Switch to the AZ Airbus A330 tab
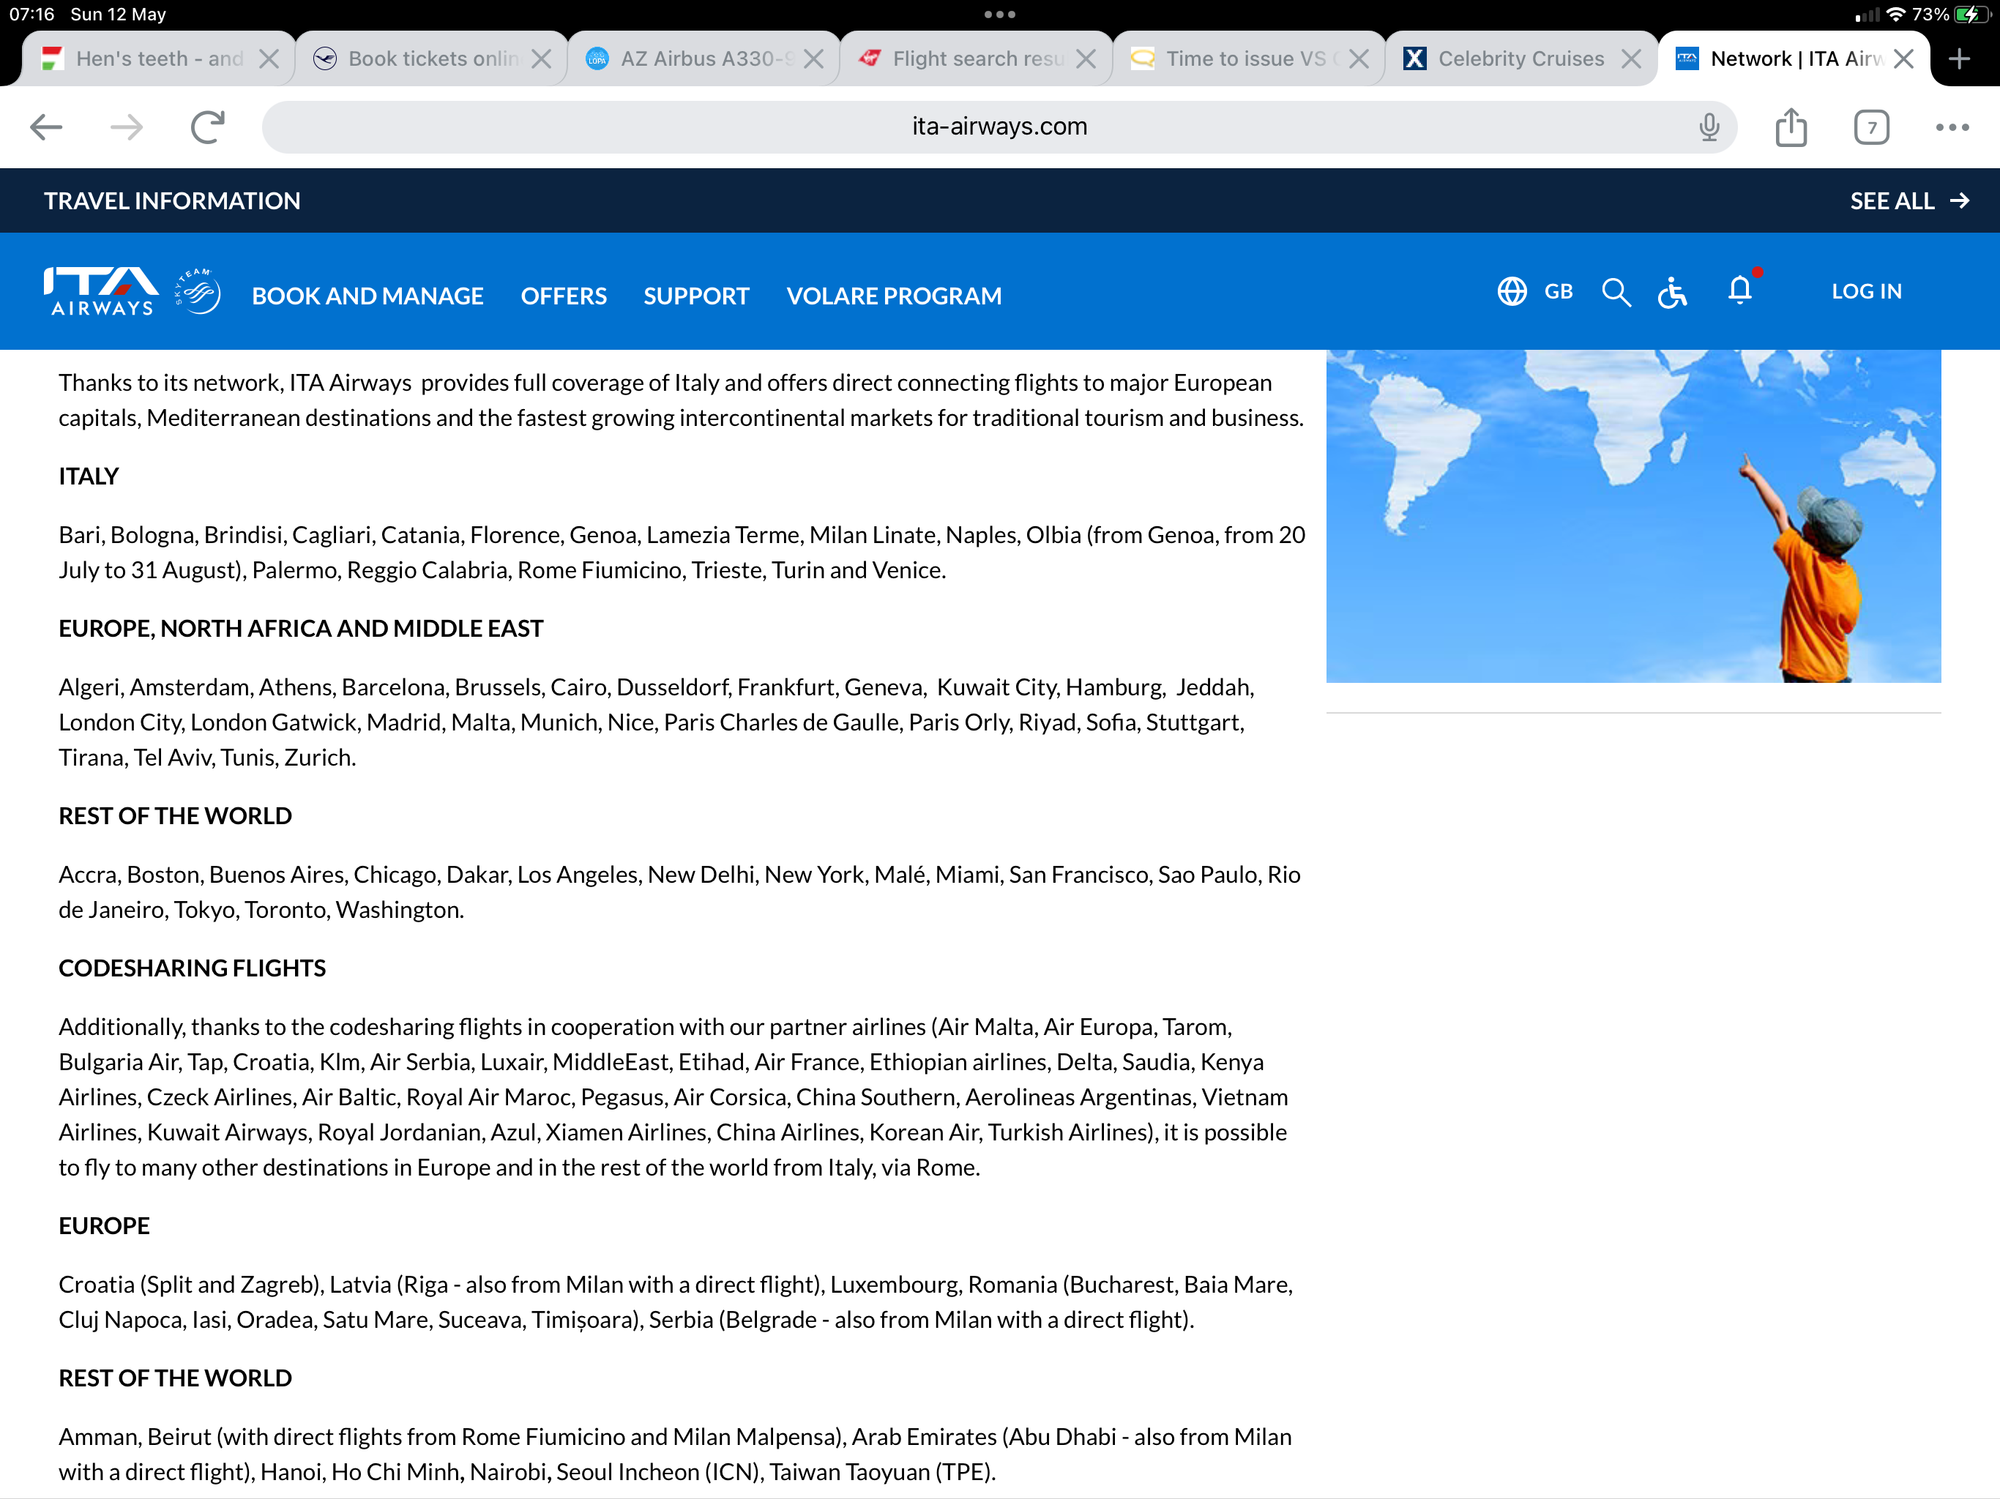 (705, 59)
